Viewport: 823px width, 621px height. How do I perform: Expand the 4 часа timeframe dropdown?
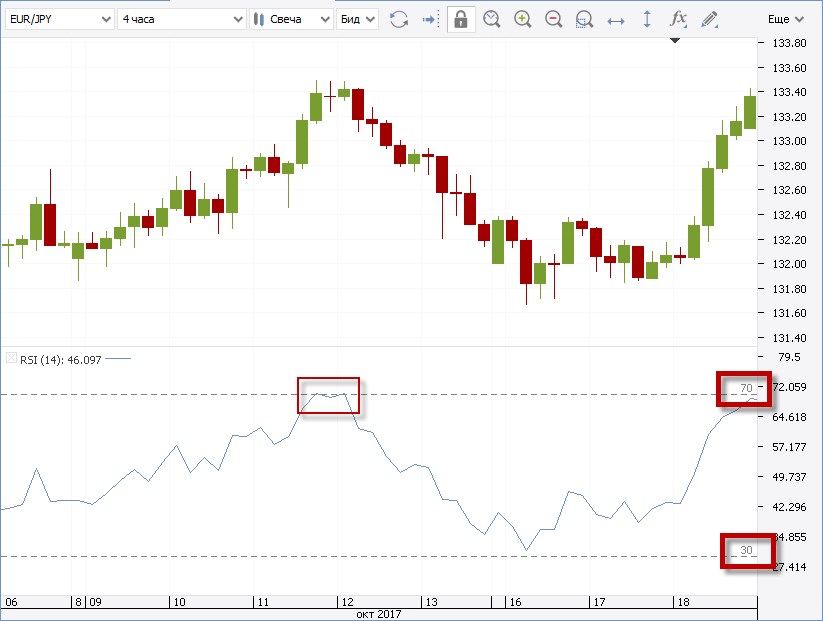point(180,19)
